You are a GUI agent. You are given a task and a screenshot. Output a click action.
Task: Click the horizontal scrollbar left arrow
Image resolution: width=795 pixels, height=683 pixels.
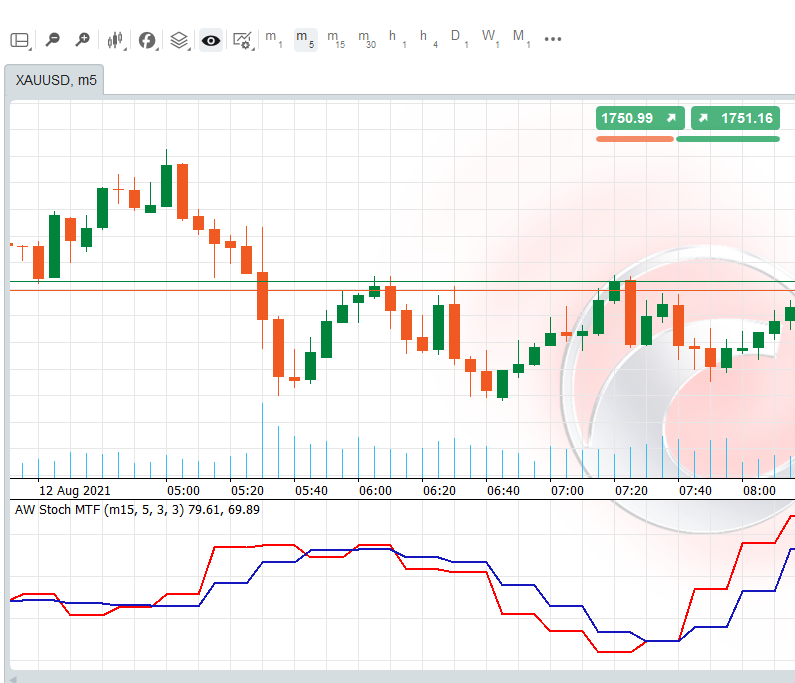coord(13,679)
